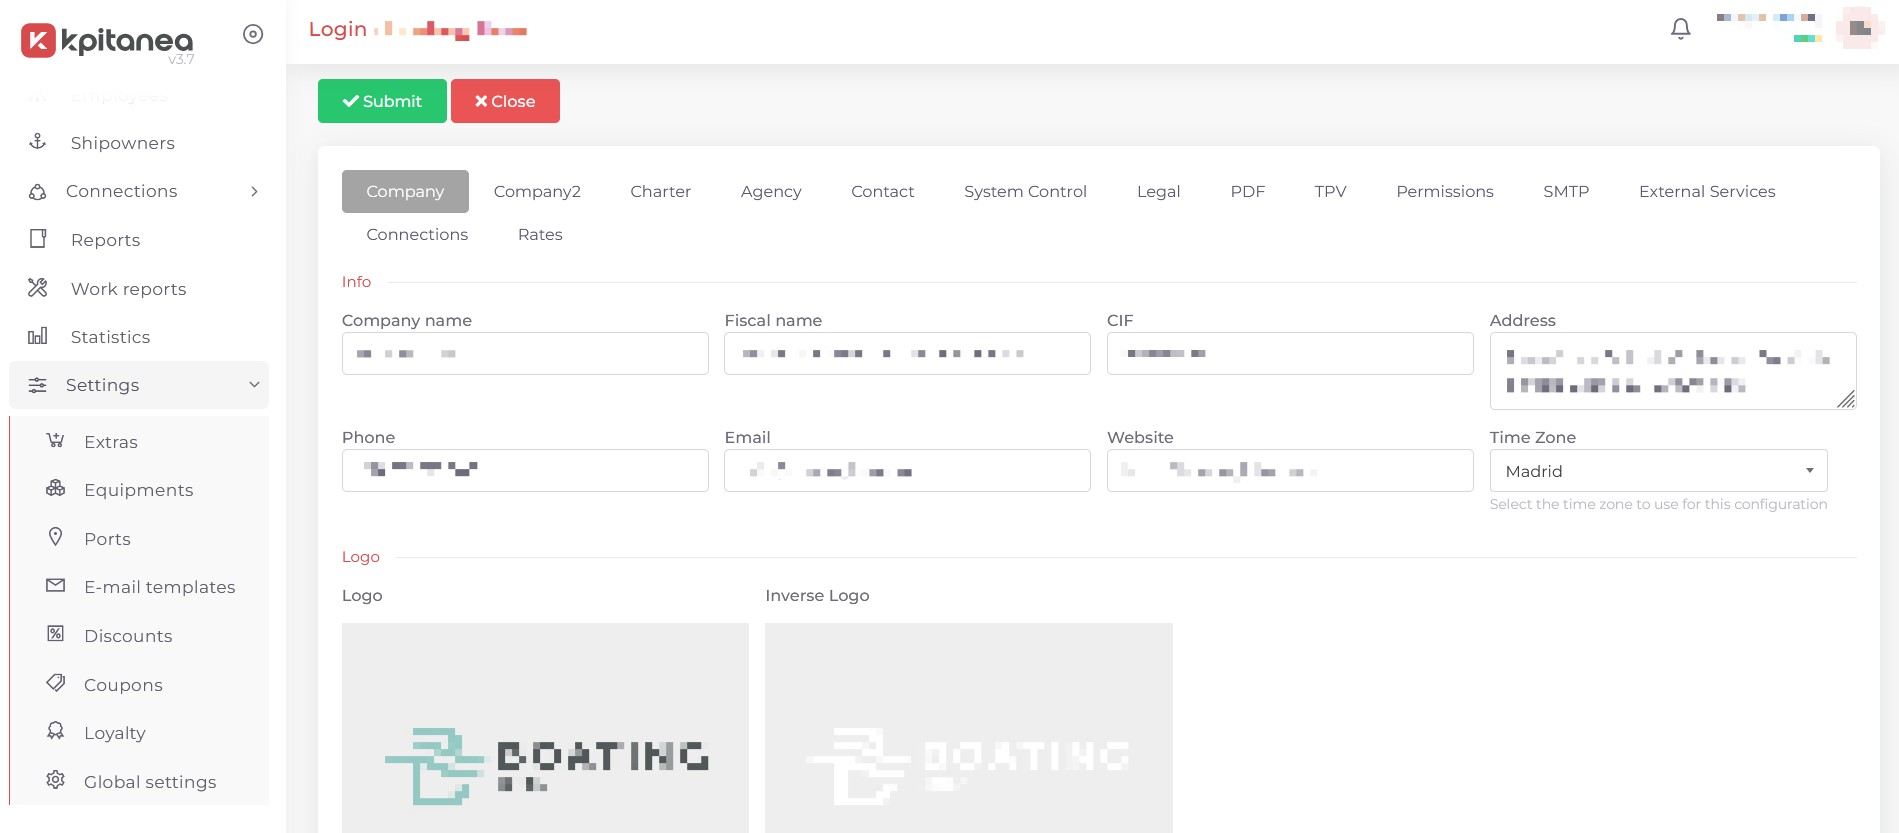The width and height of the screenshot is (1899, 833).
Task: Click the Settings sliders icon
Action: [38, 385]
